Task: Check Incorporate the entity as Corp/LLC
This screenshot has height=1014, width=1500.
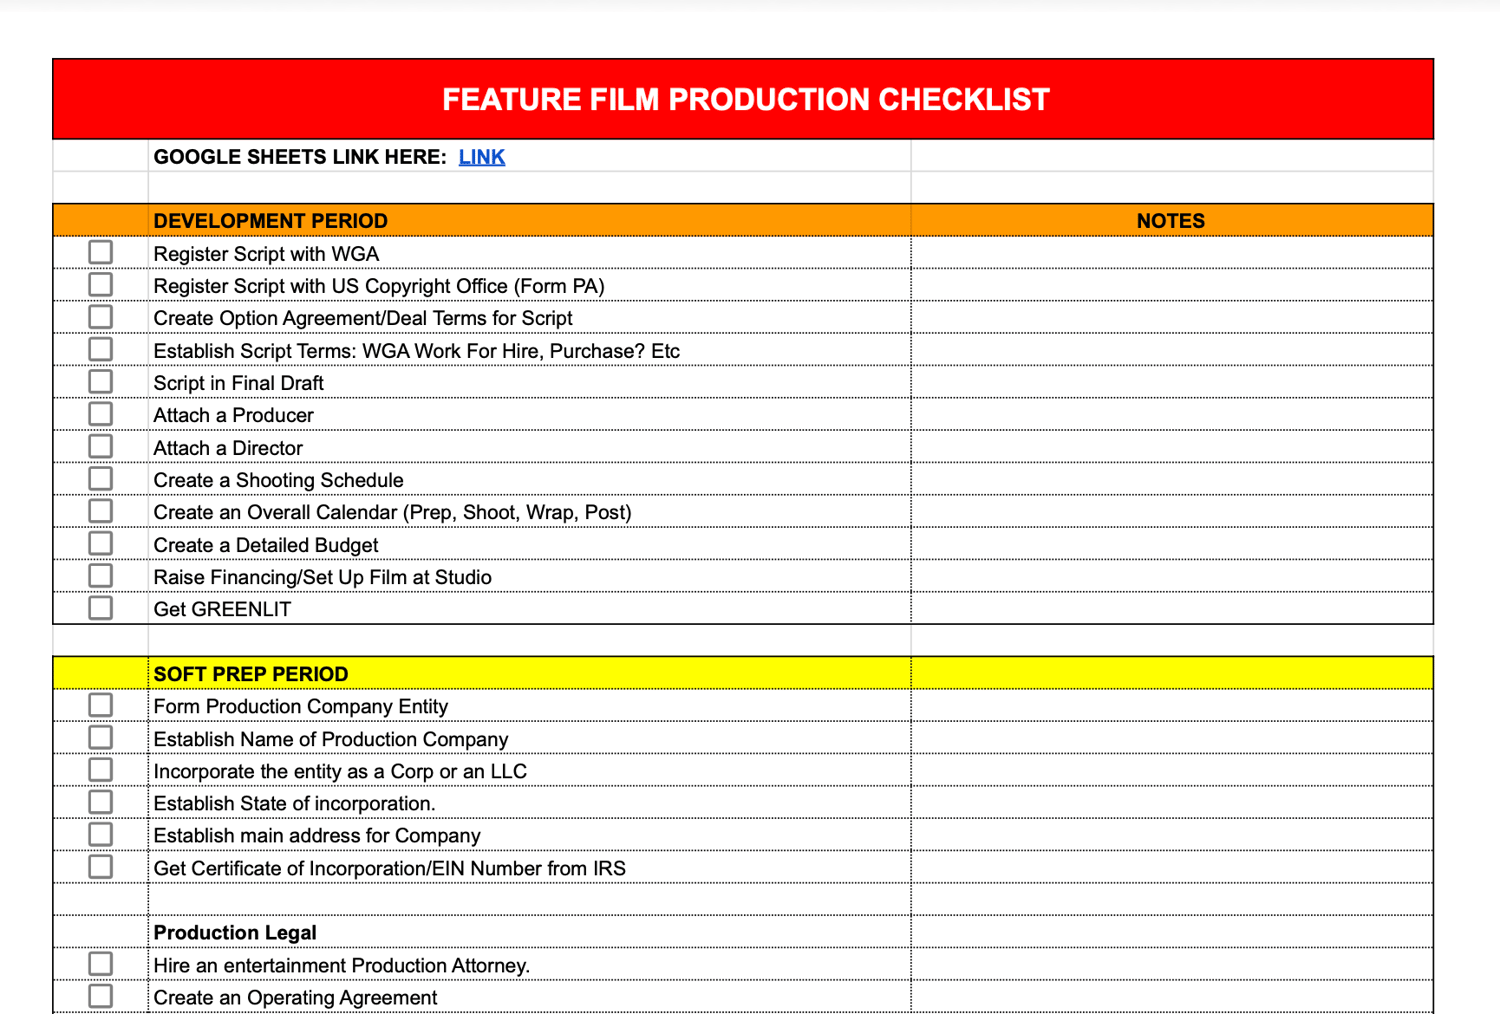Action: 100,770
